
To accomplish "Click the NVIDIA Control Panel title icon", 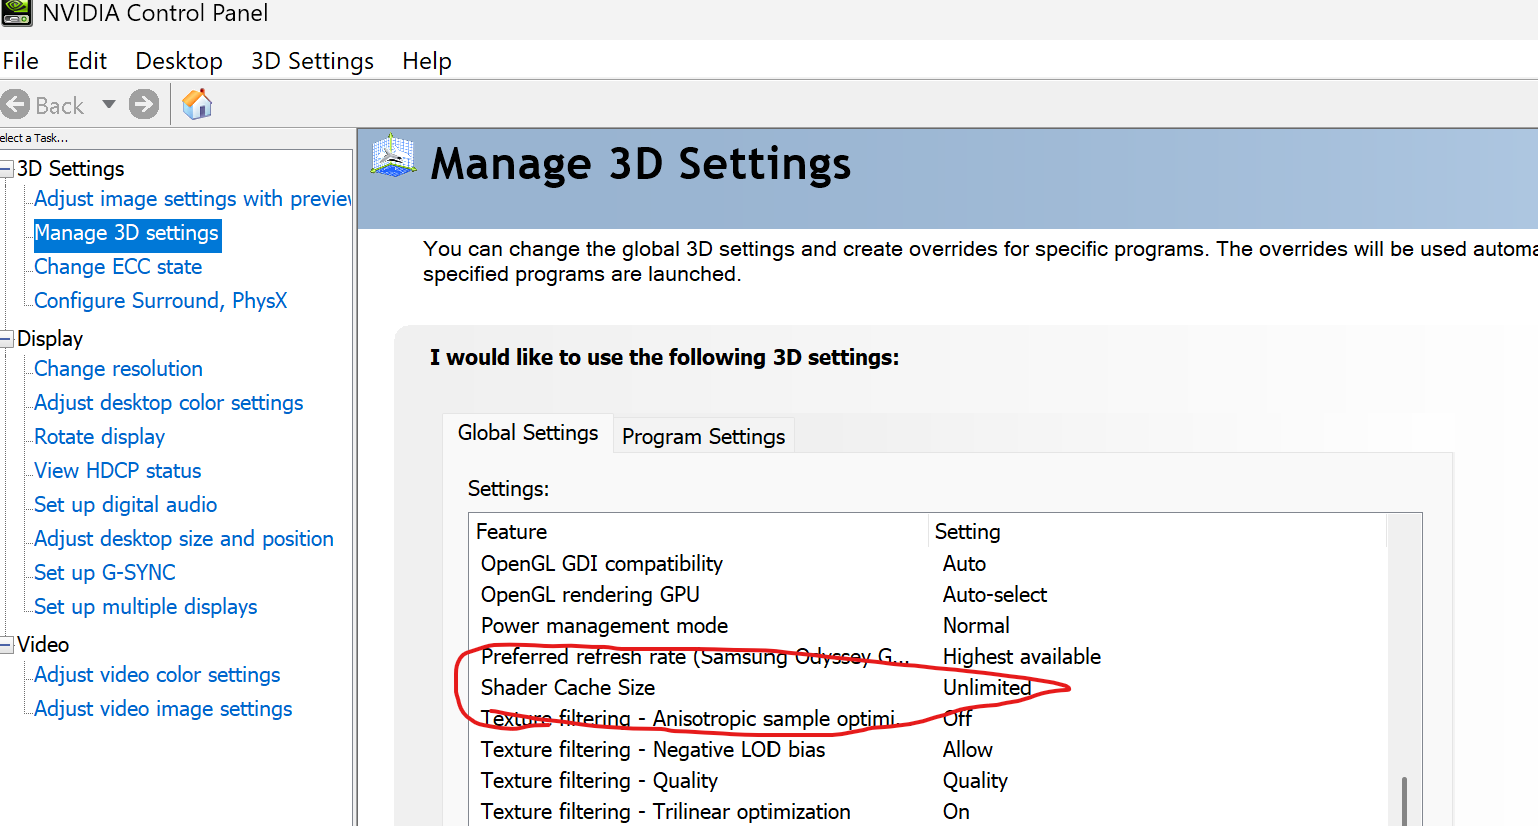I will click(17, 12).
